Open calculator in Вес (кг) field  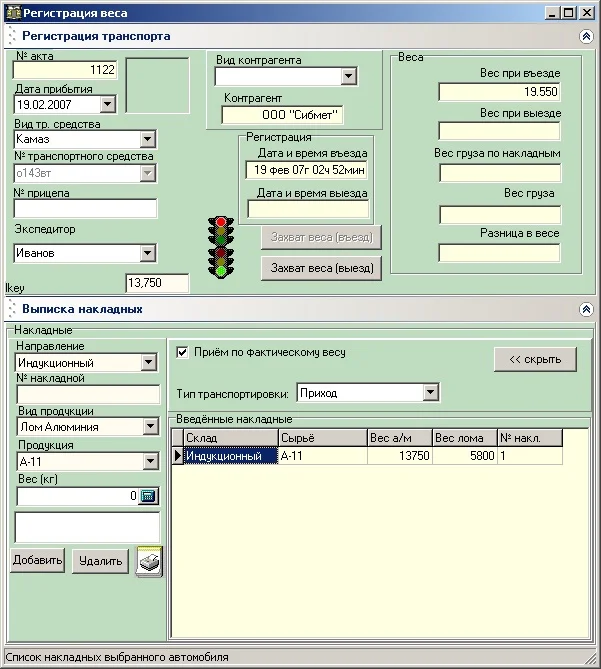tap(149, 496)
